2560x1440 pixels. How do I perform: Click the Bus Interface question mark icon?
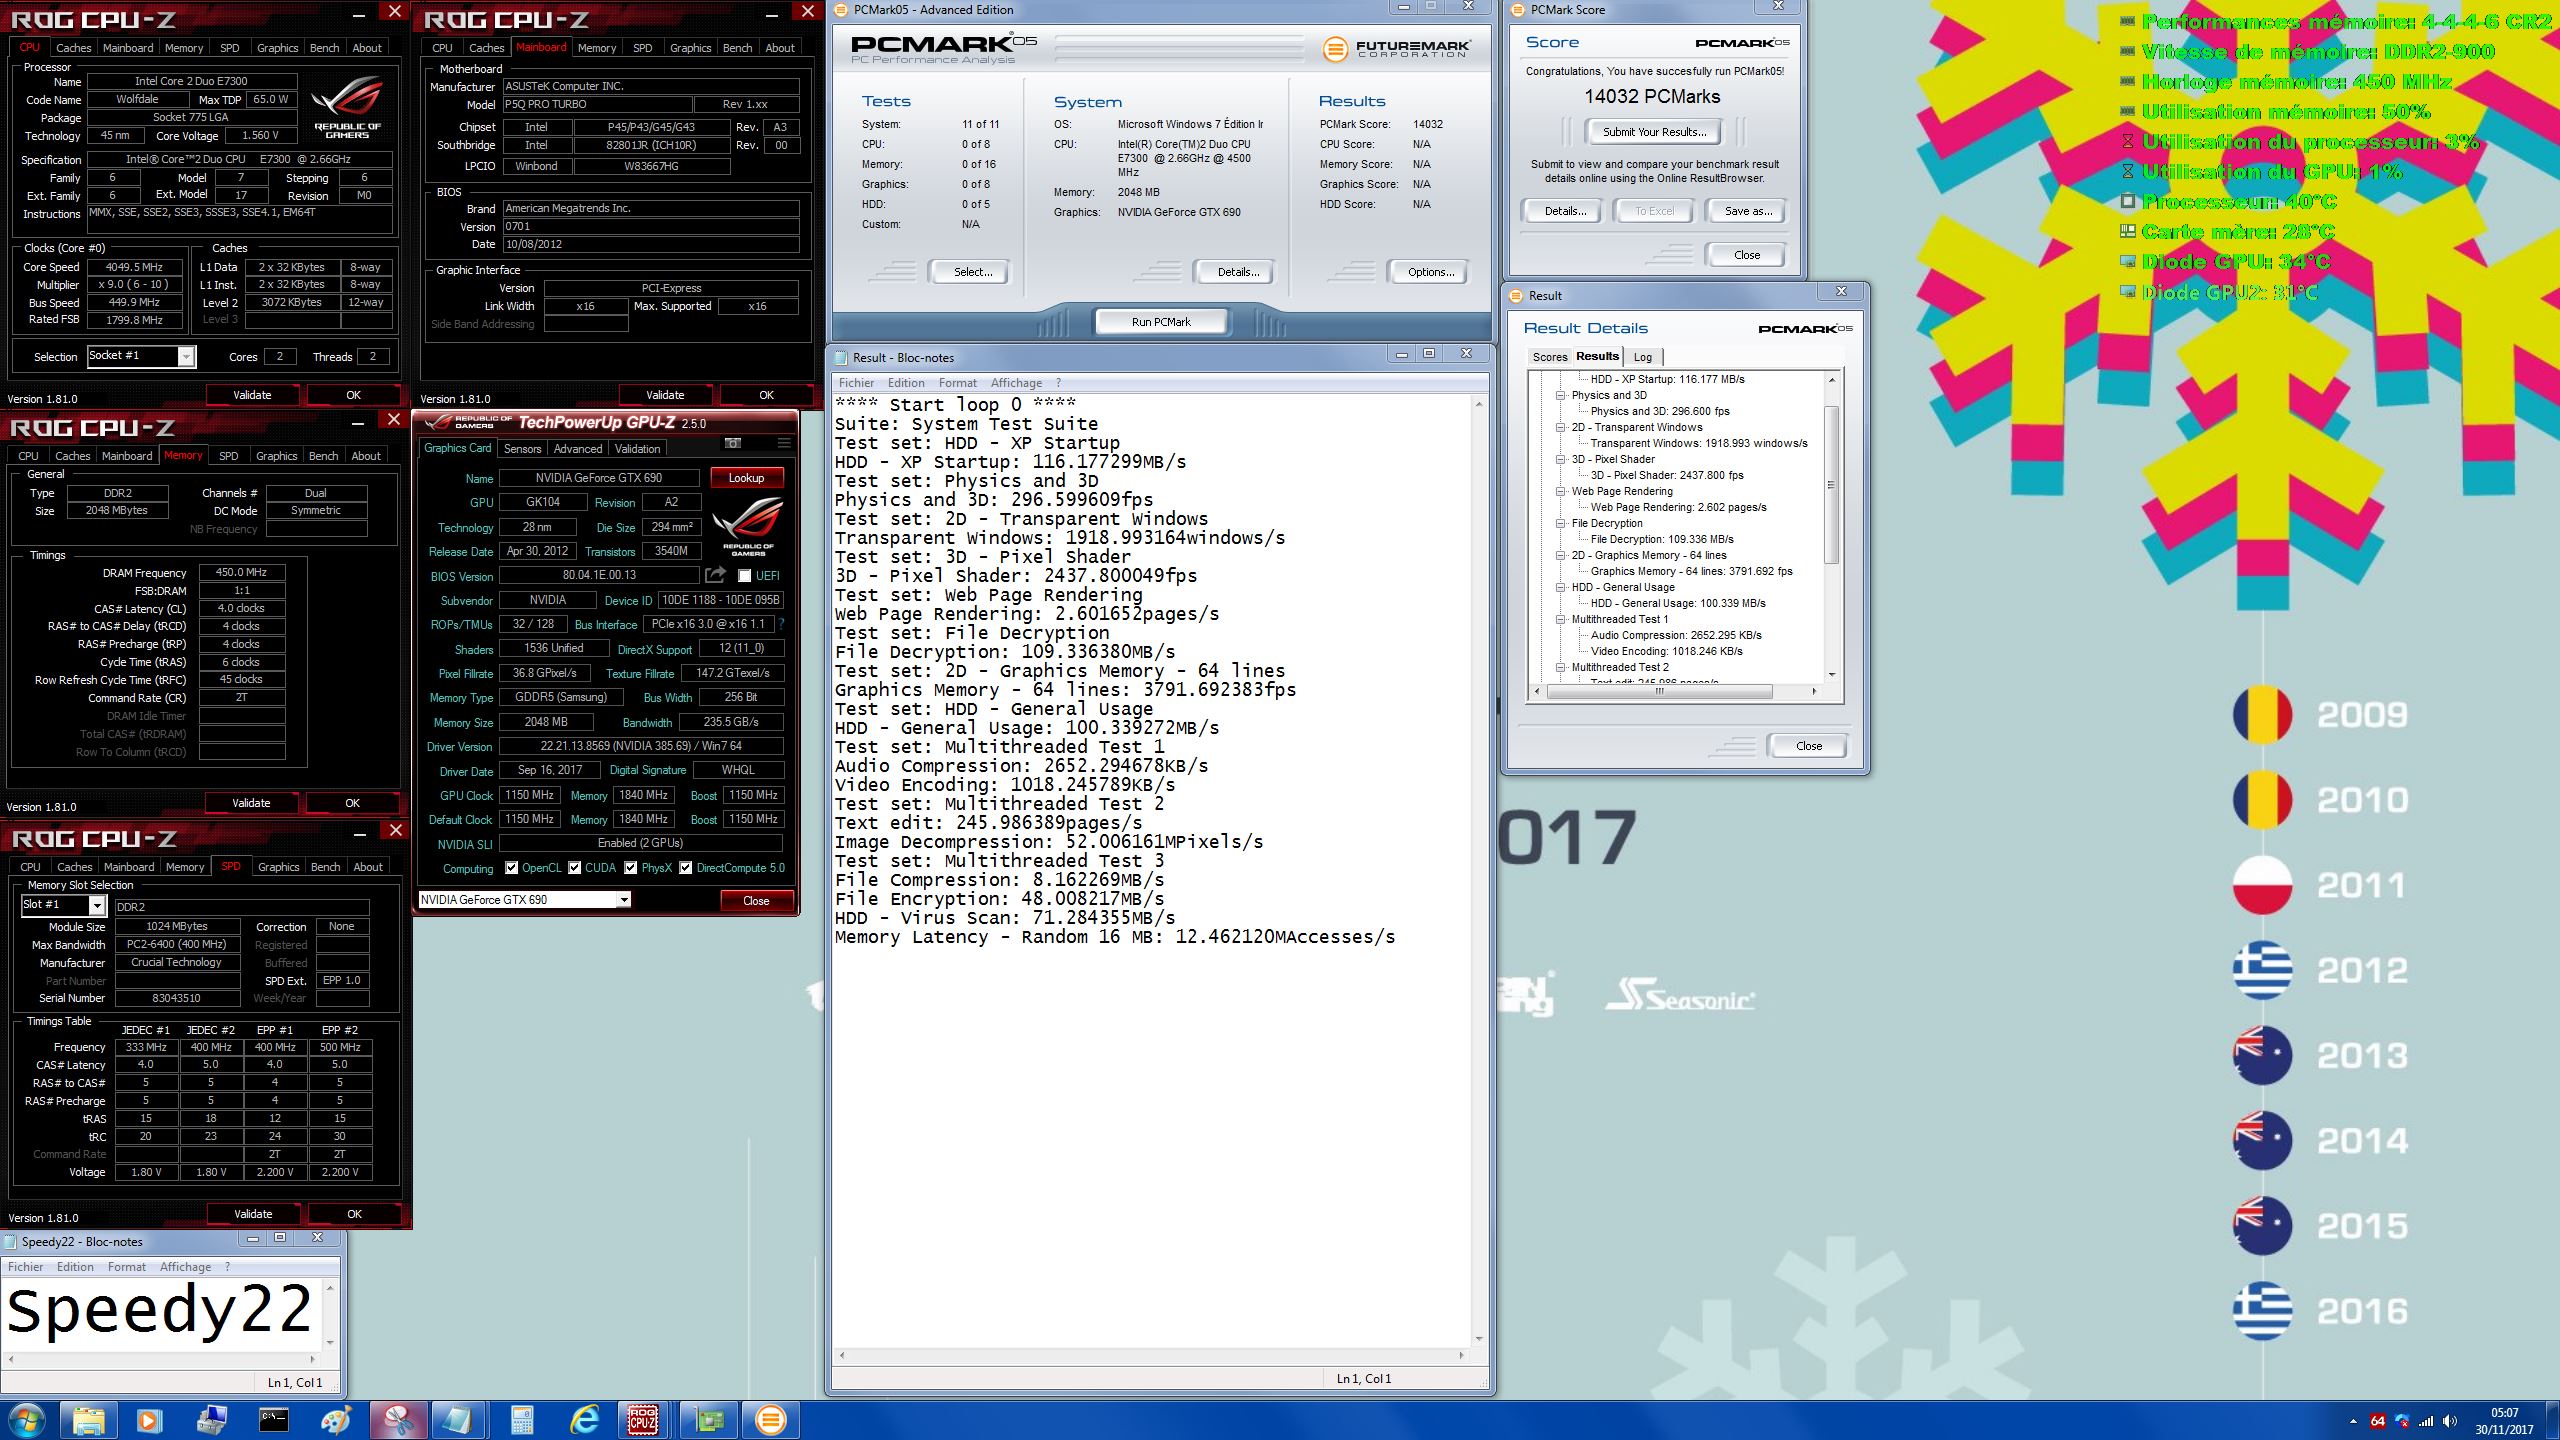coord(782,624)
